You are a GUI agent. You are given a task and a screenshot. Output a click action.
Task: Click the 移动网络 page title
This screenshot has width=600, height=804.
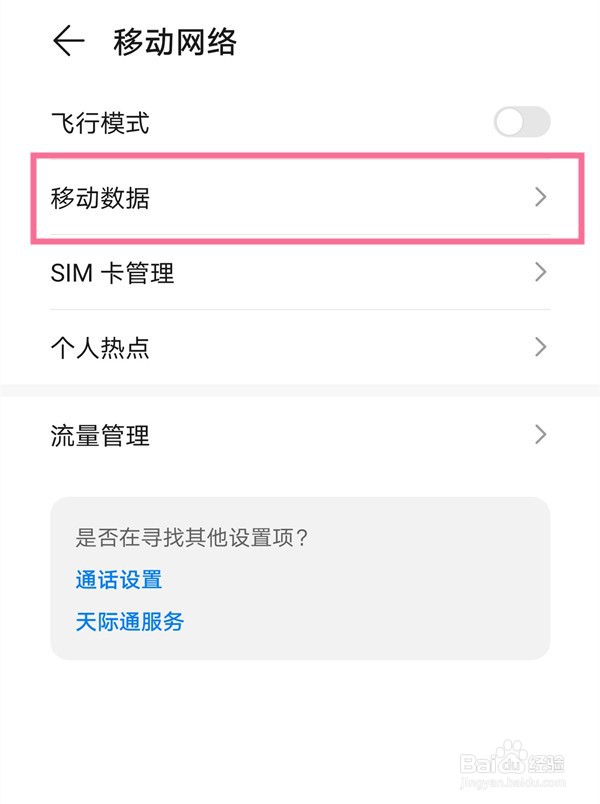click(175, 42)
